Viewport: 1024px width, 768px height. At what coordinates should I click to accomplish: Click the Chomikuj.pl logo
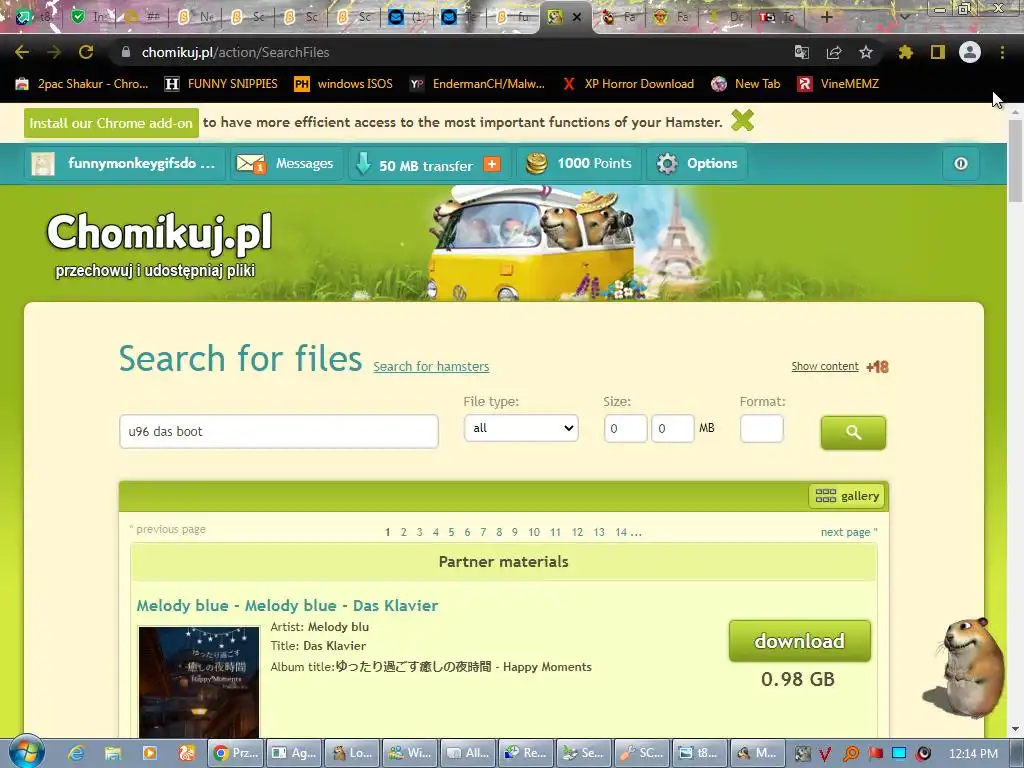click(159, 232)
